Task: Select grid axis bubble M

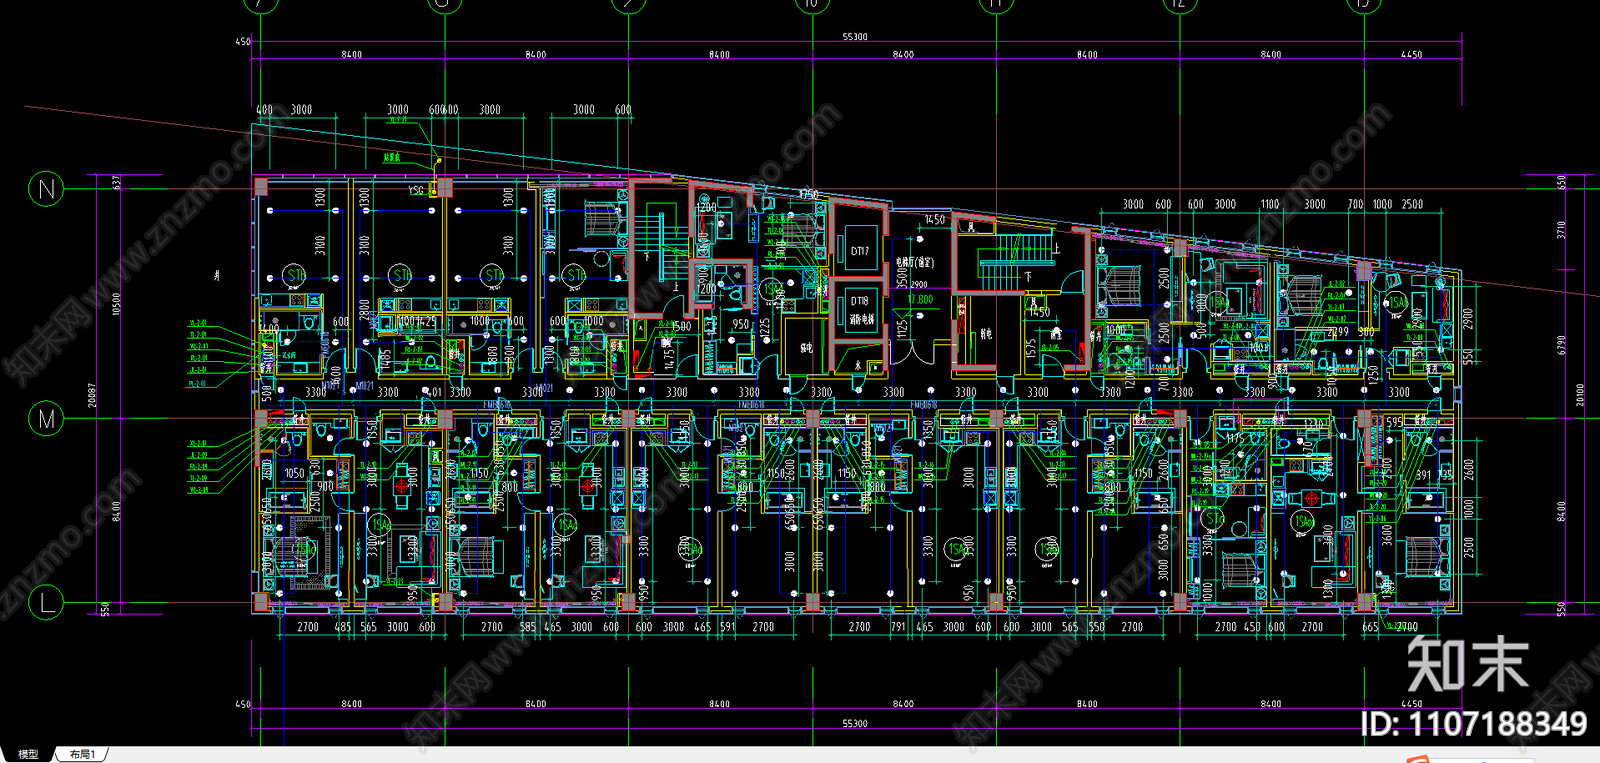Action: pos(46,418)
